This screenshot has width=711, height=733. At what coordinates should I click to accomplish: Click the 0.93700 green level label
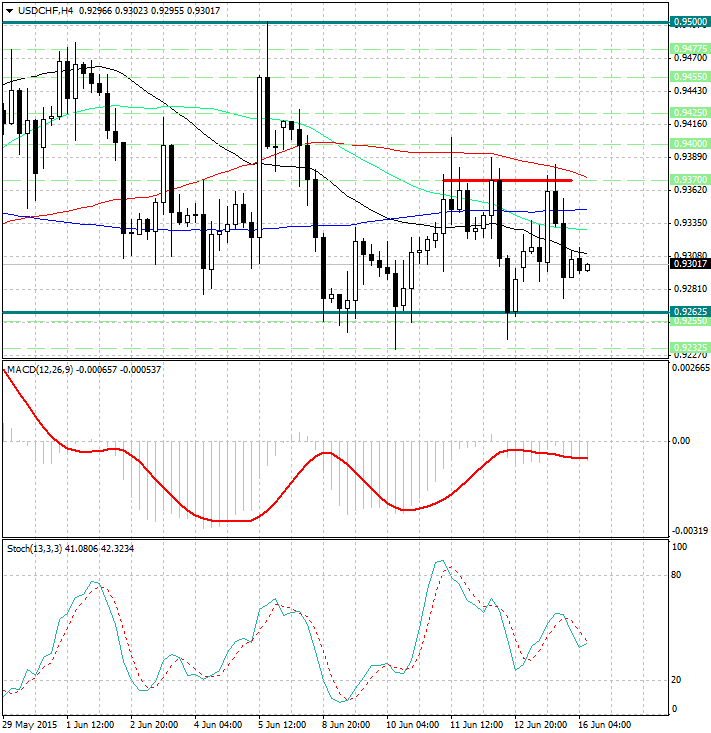(690, 180)
